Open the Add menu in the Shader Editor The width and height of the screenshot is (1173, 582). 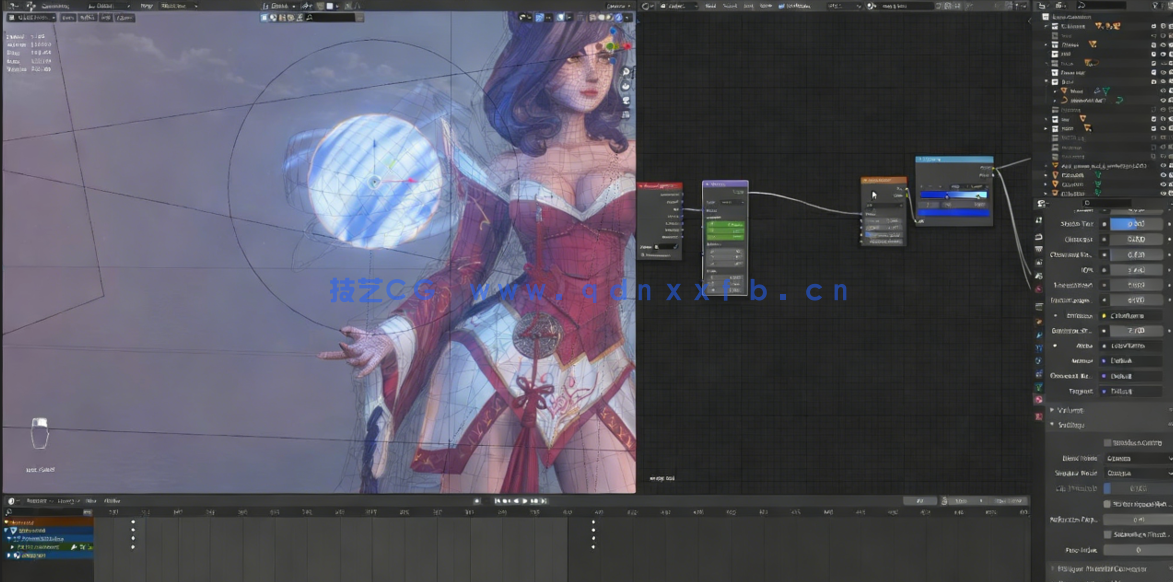(x=748, y=5)
